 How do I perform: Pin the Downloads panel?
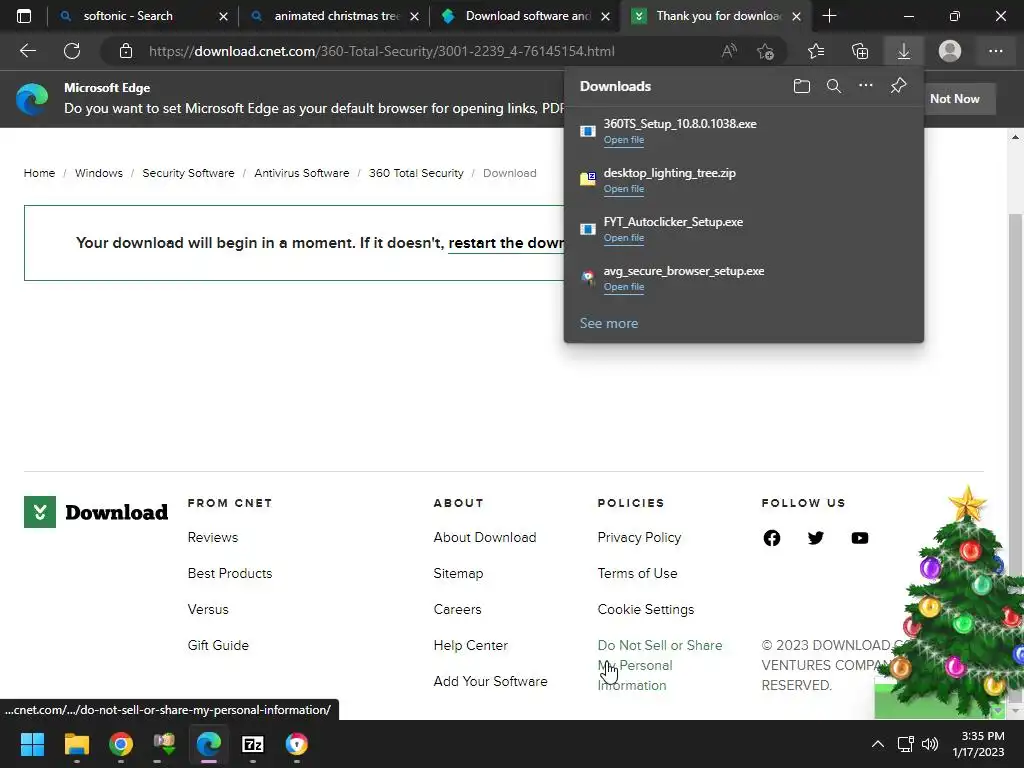899,86
